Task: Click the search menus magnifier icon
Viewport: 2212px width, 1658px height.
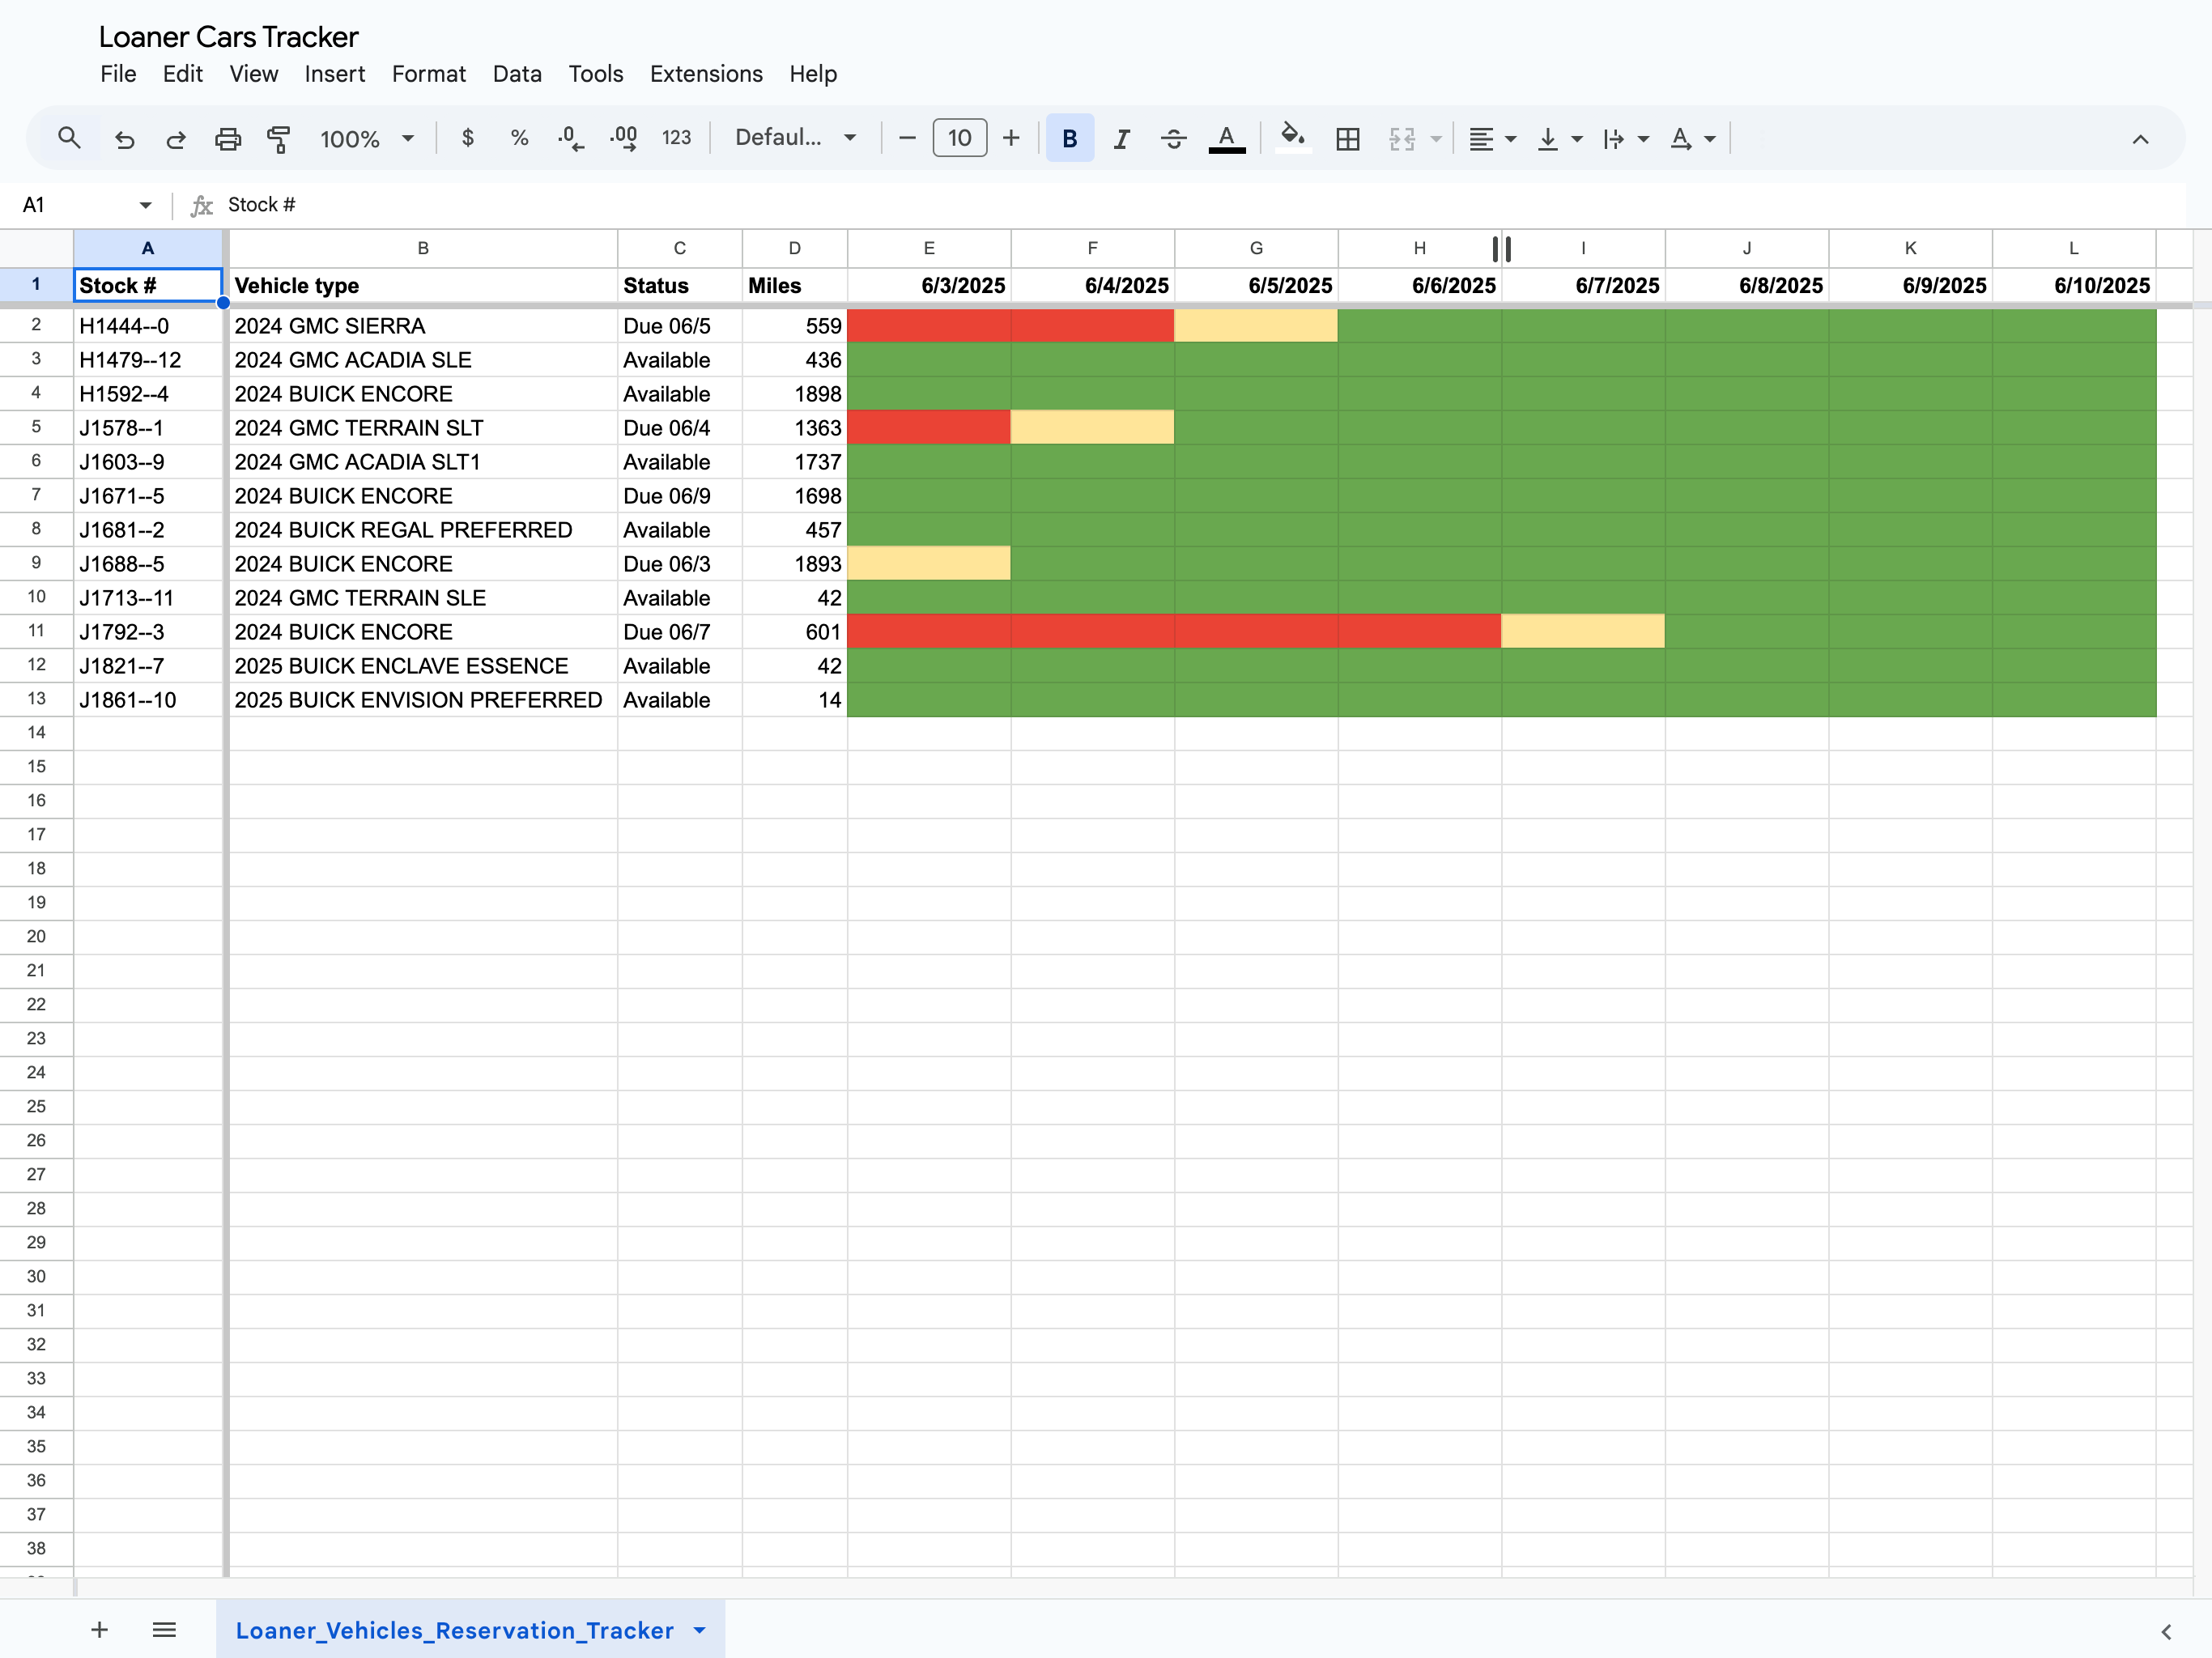Action: point(69,138)
